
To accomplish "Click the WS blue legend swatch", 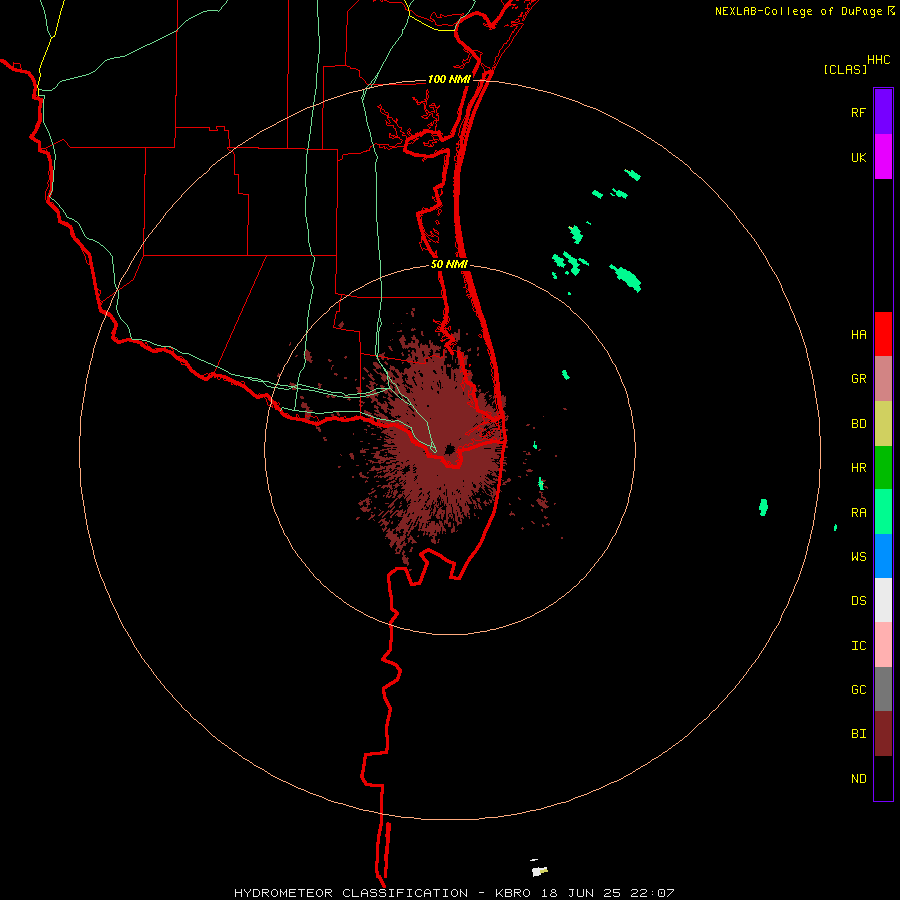I will (x=883, y=556).
